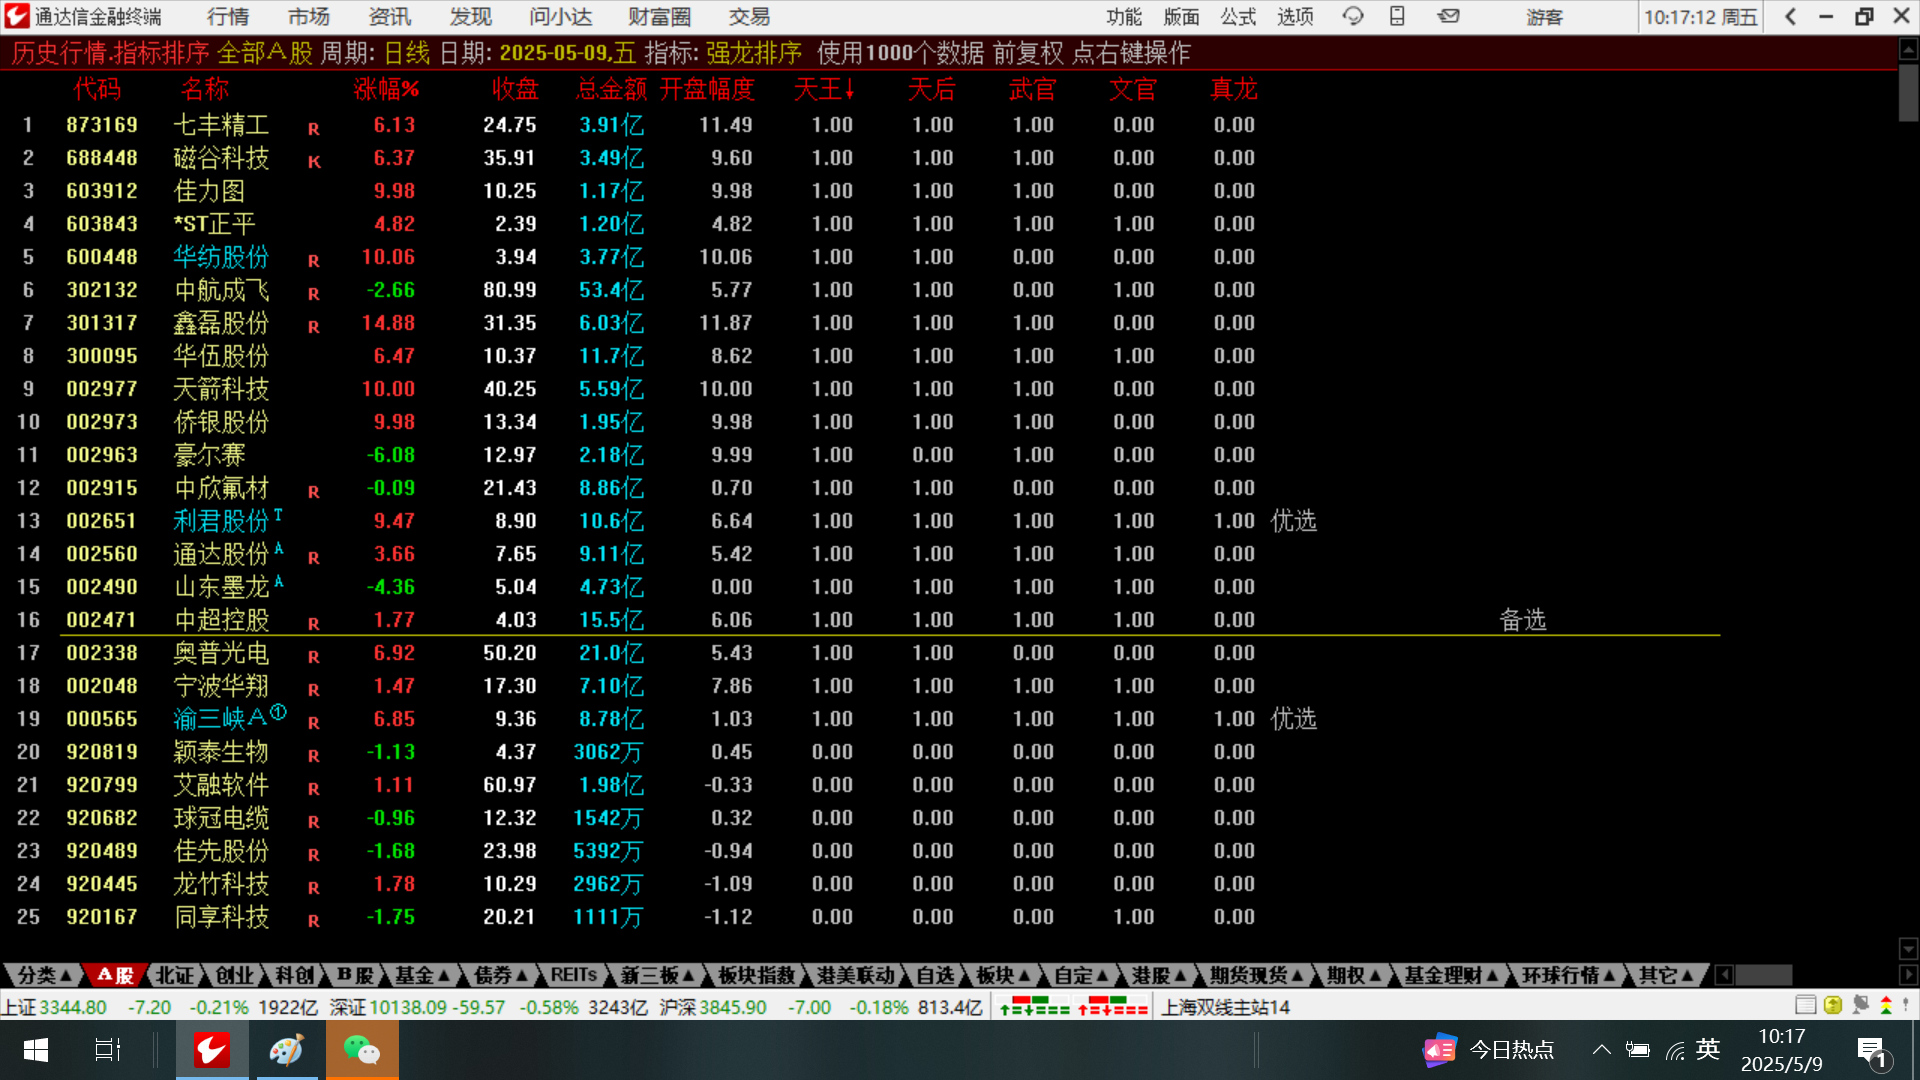Click the red-green arrows status bar icon
The width and height of the screenshot is (1920, 1080).
1885,1005
